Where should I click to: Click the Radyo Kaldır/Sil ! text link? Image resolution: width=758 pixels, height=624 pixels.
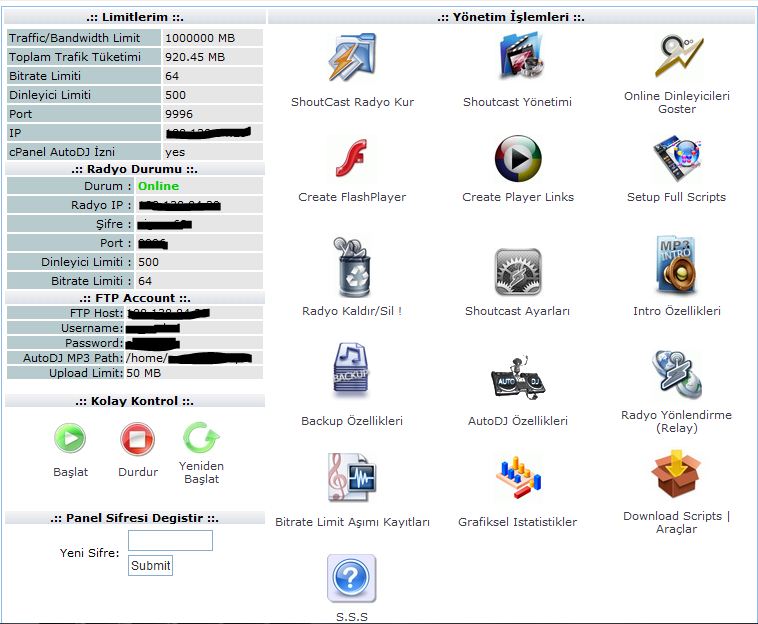pyautogui.click(x=352, y=311)
